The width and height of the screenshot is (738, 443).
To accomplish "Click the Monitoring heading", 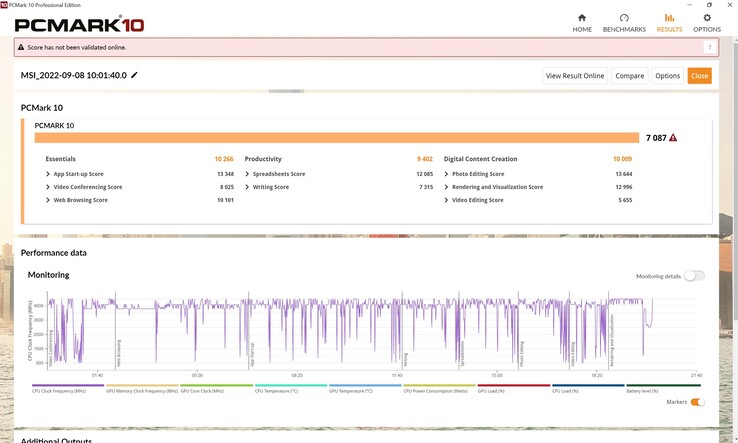I will [48, 275].
